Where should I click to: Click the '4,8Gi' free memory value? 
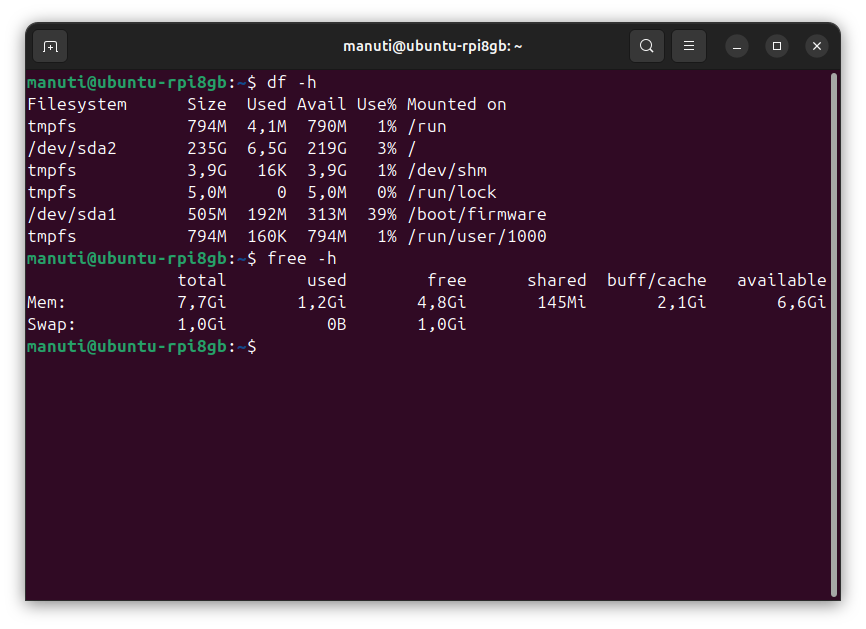click(x=442, y=303)
